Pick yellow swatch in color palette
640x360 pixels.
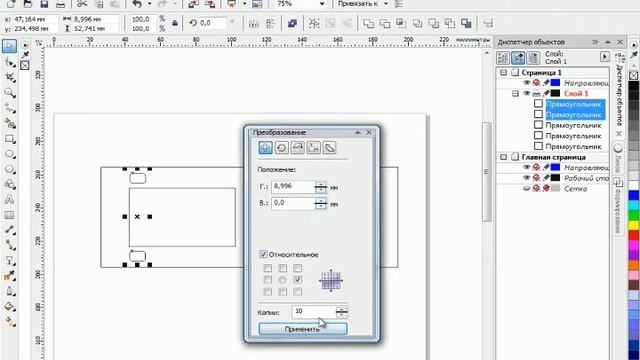point(634,225)
